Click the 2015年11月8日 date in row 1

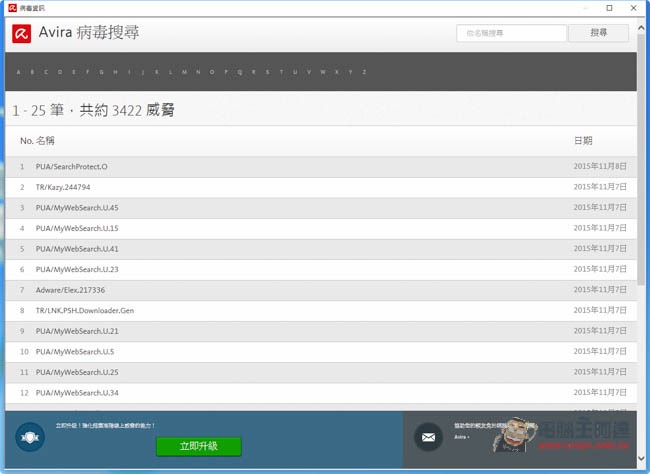point(600,166)
